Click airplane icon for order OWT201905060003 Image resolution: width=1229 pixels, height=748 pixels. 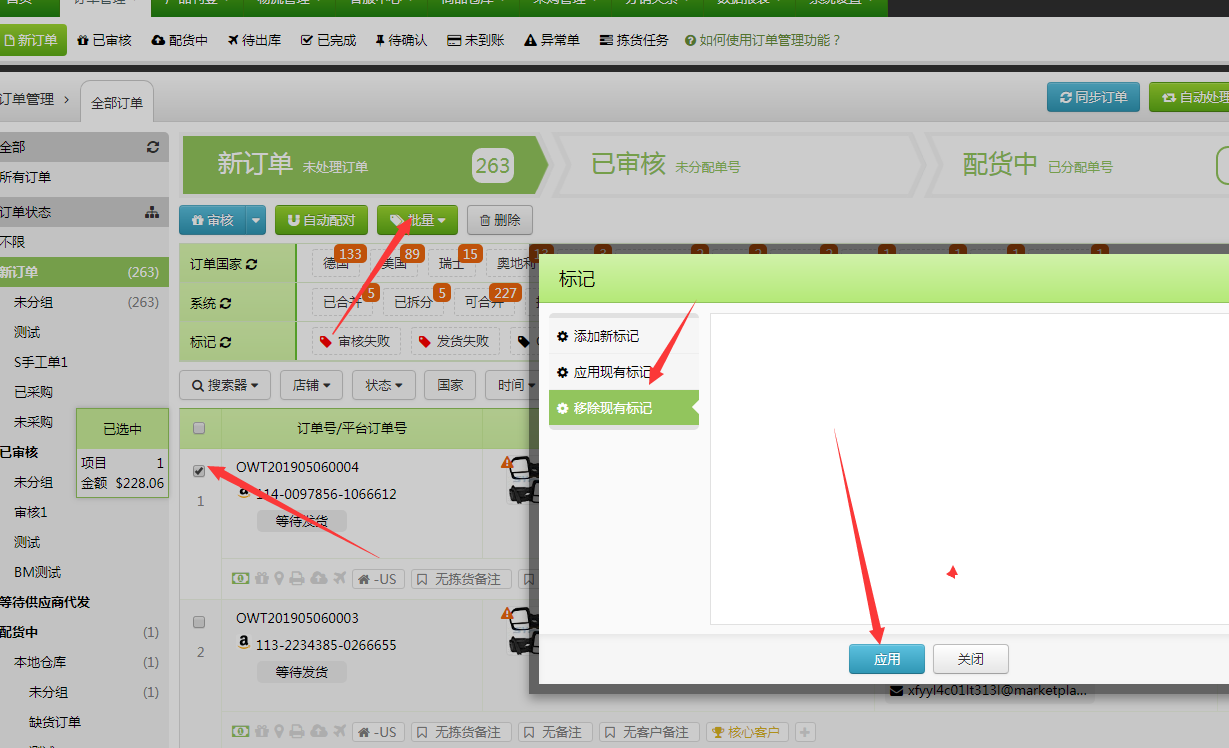pyautogui.click(x=339, y=732)
